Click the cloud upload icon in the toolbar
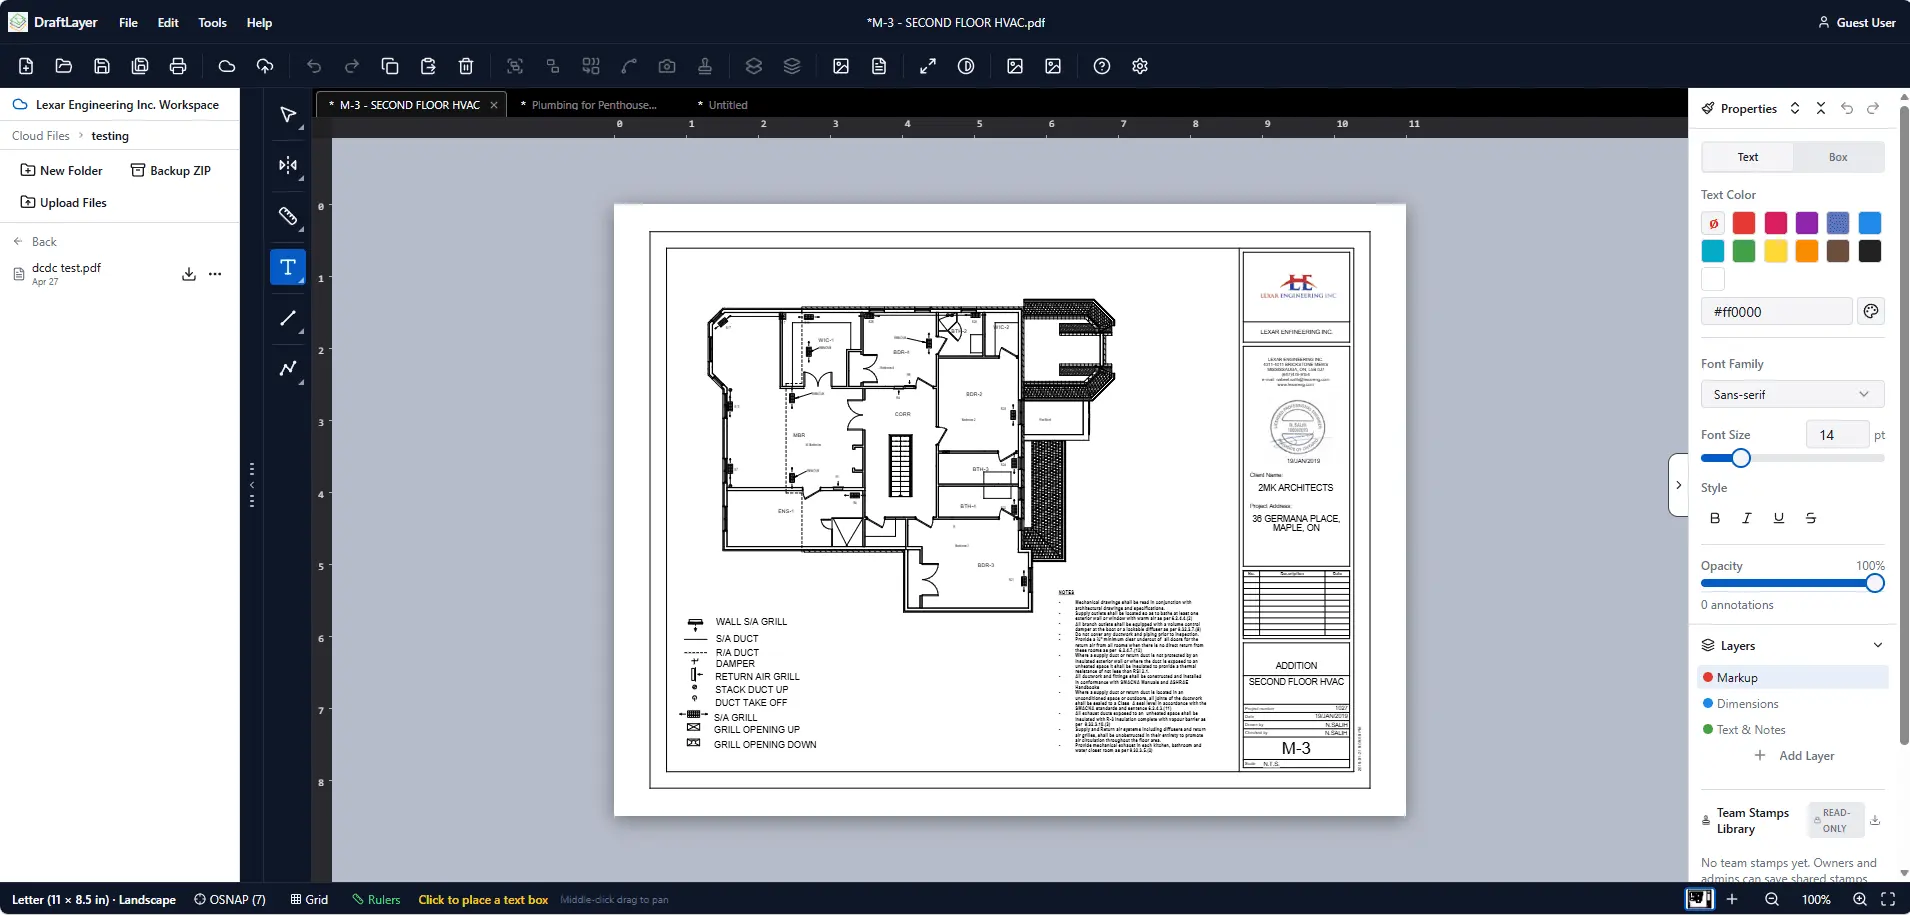The width and height of the screenshot is (1910, 915). [265, 66]
